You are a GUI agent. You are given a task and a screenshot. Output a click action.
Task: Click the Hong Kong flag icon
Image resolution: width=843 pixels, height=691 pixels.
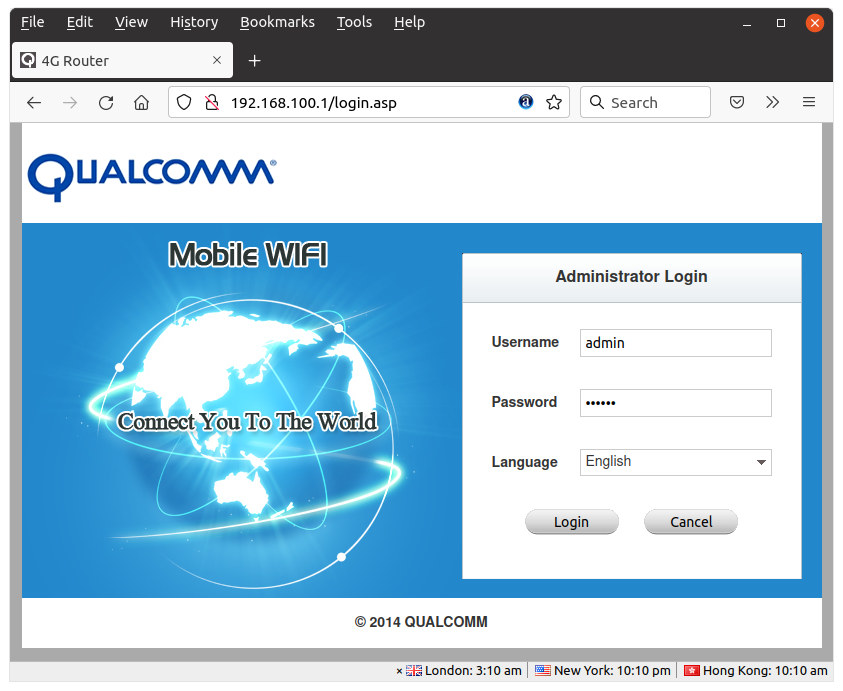[691, 671]
